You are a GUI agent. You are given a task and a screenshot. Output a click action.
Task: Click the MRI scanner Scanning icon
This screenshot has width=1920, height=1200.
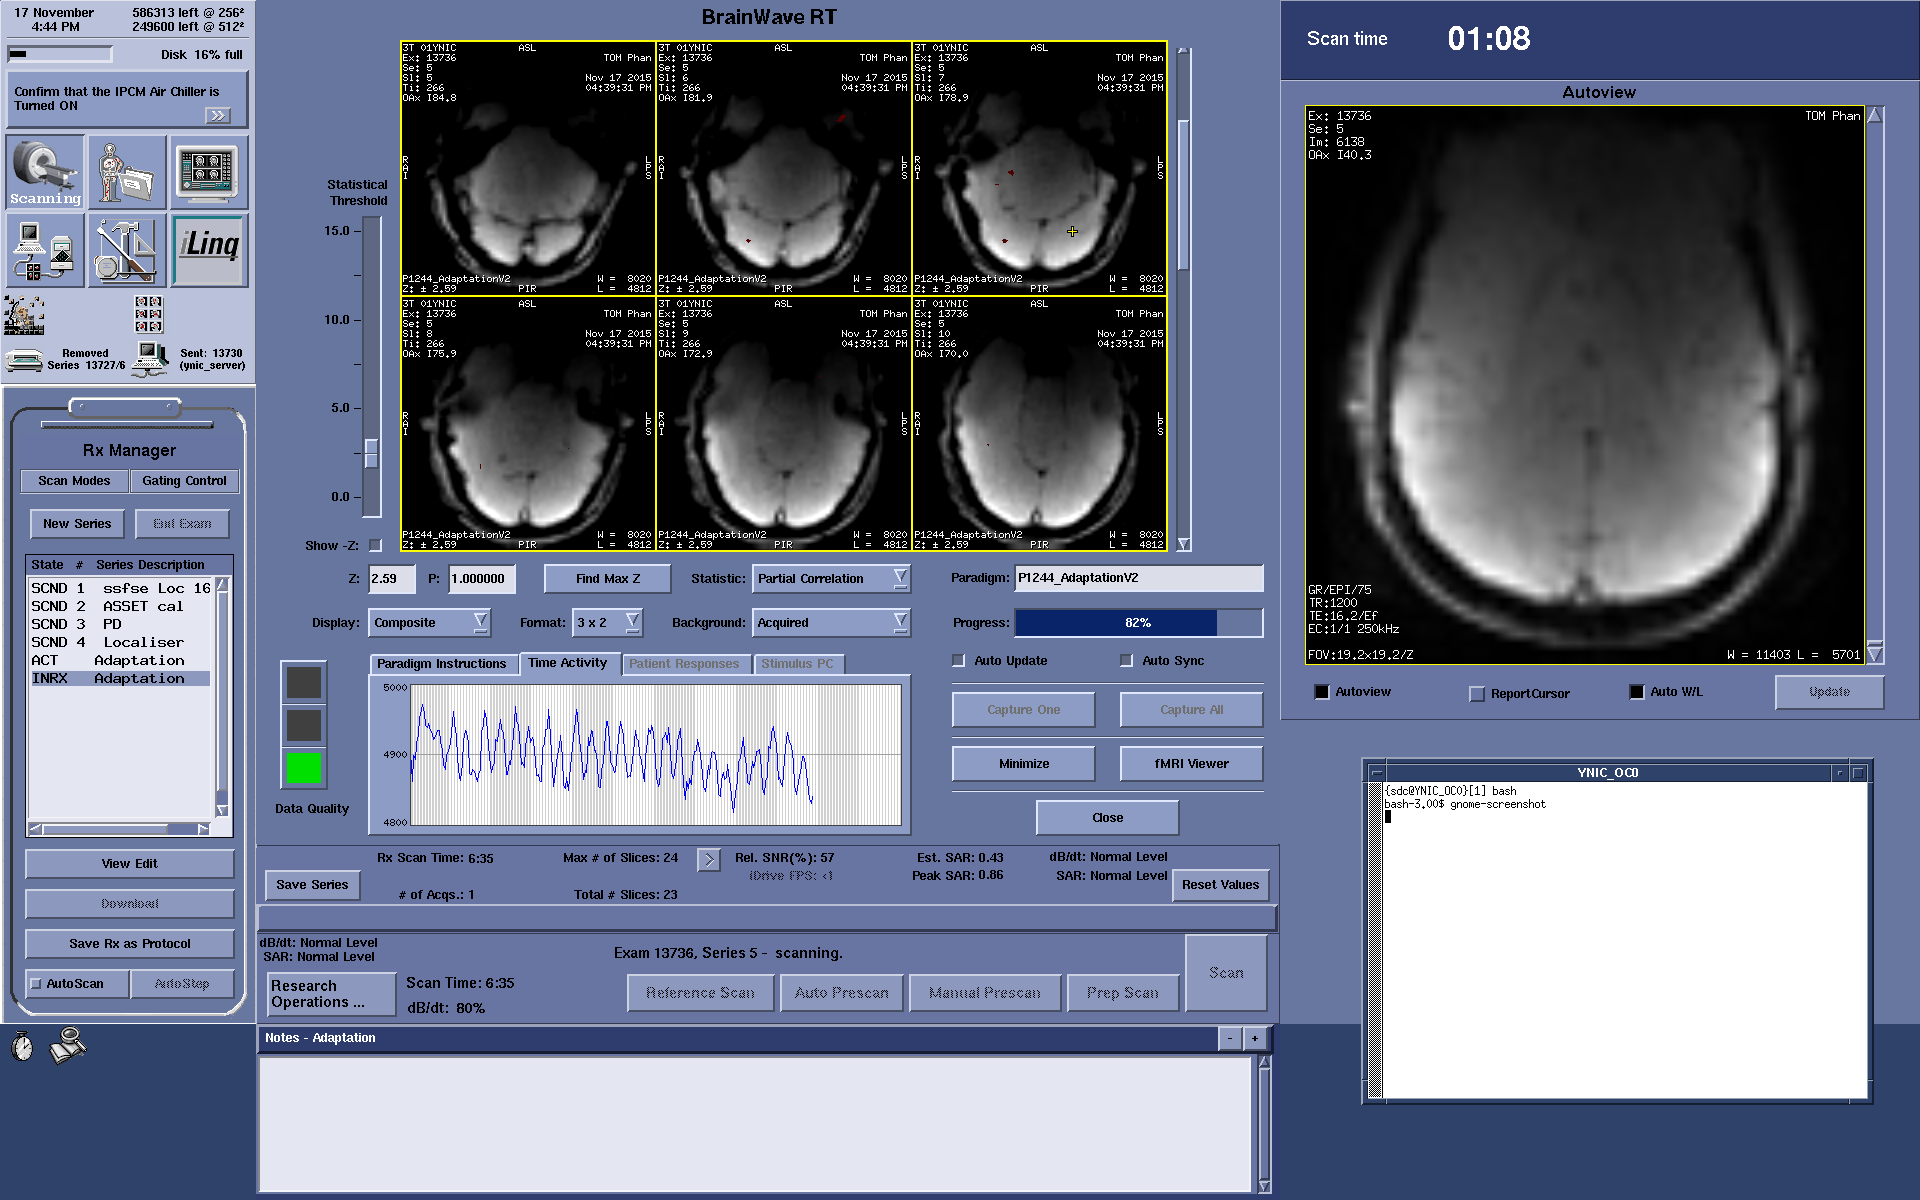[x=45, y=171]
